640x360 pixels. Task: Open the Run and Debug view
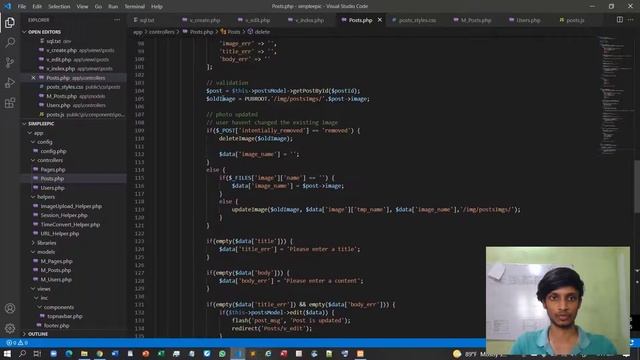tap(10, 82)
